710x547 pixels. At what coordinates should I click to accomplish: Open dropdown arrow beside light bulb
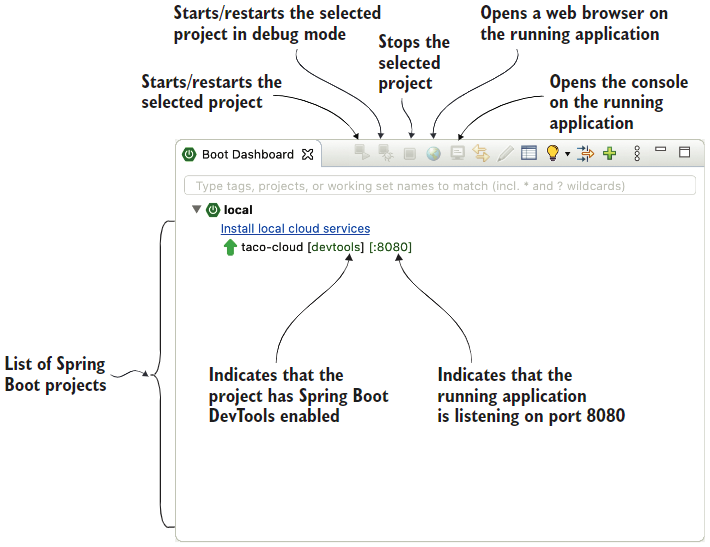(567, 155)
